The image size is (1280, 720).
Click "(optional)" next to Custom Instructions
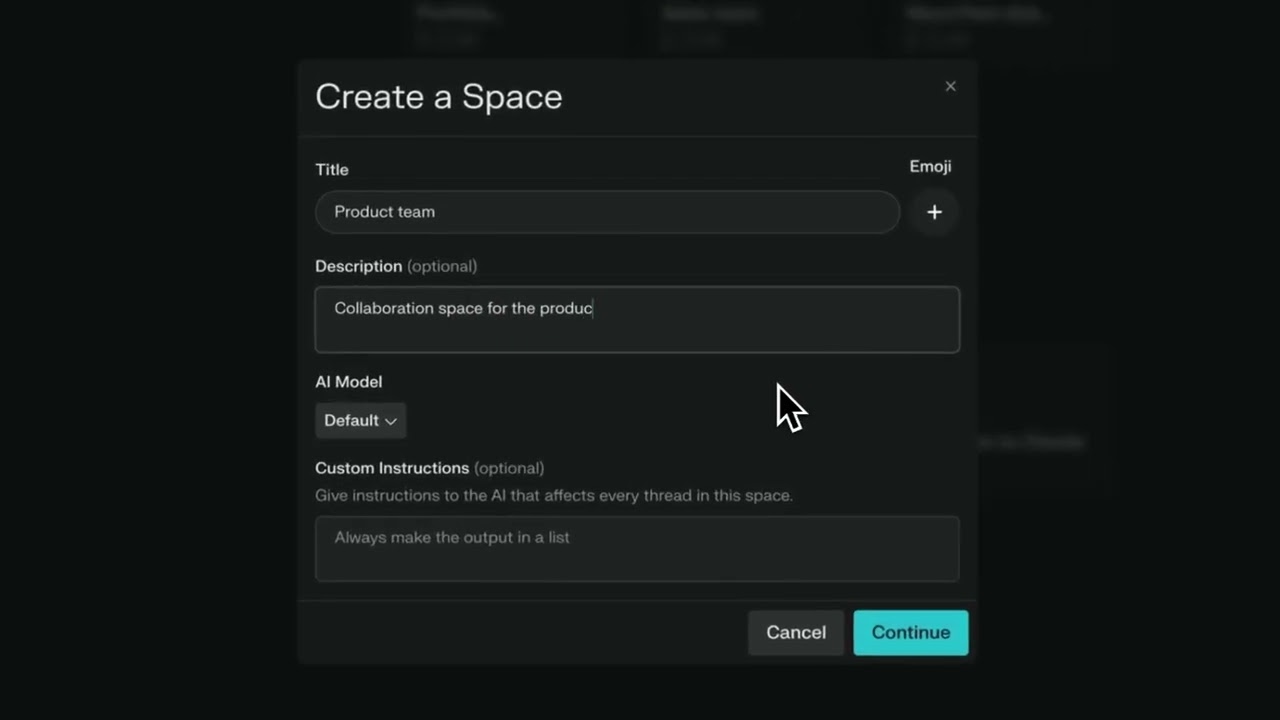509,468
